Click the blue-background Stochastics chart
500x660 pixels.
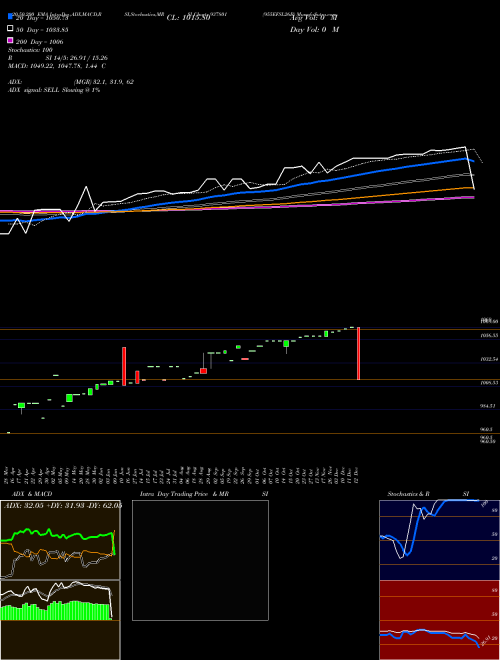coord(439,540)
